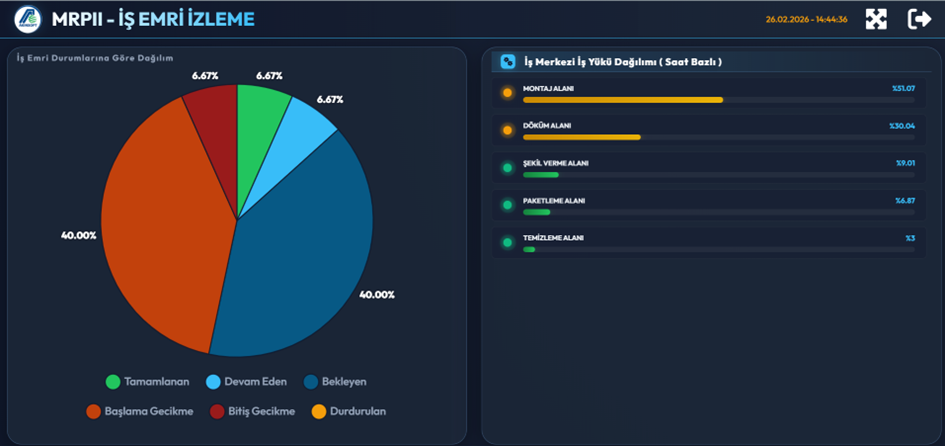The width and height of the screenshot is (945, 446).
Task: Click the green status dot for Paketleme Alanı
Action: pyautogui.click(x=507, y=205)
